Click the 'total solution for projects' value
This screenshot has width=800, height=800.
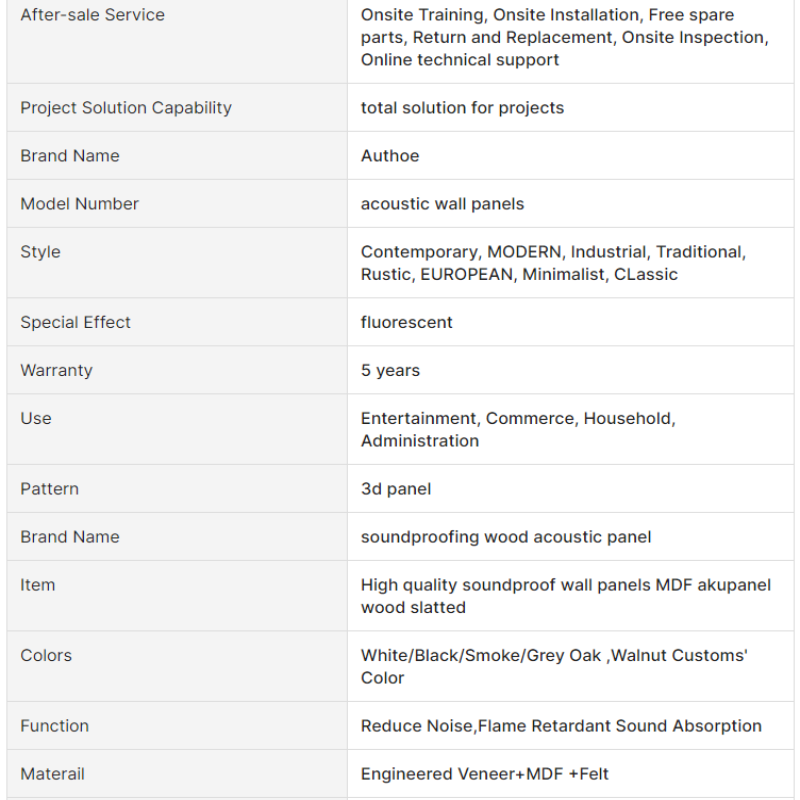pyautogui.click(x=462, y=108)
